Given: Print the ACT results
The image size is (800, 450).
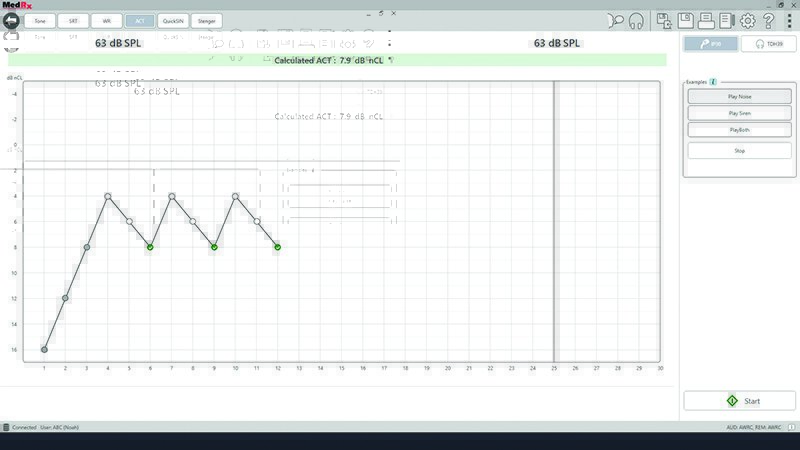Looking at the screenshot, I should pos(706,21).
